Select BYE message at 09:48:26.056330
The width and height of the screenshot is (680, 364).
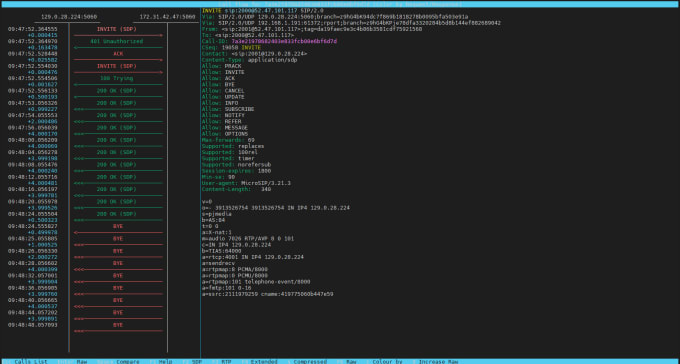(118, 251)
